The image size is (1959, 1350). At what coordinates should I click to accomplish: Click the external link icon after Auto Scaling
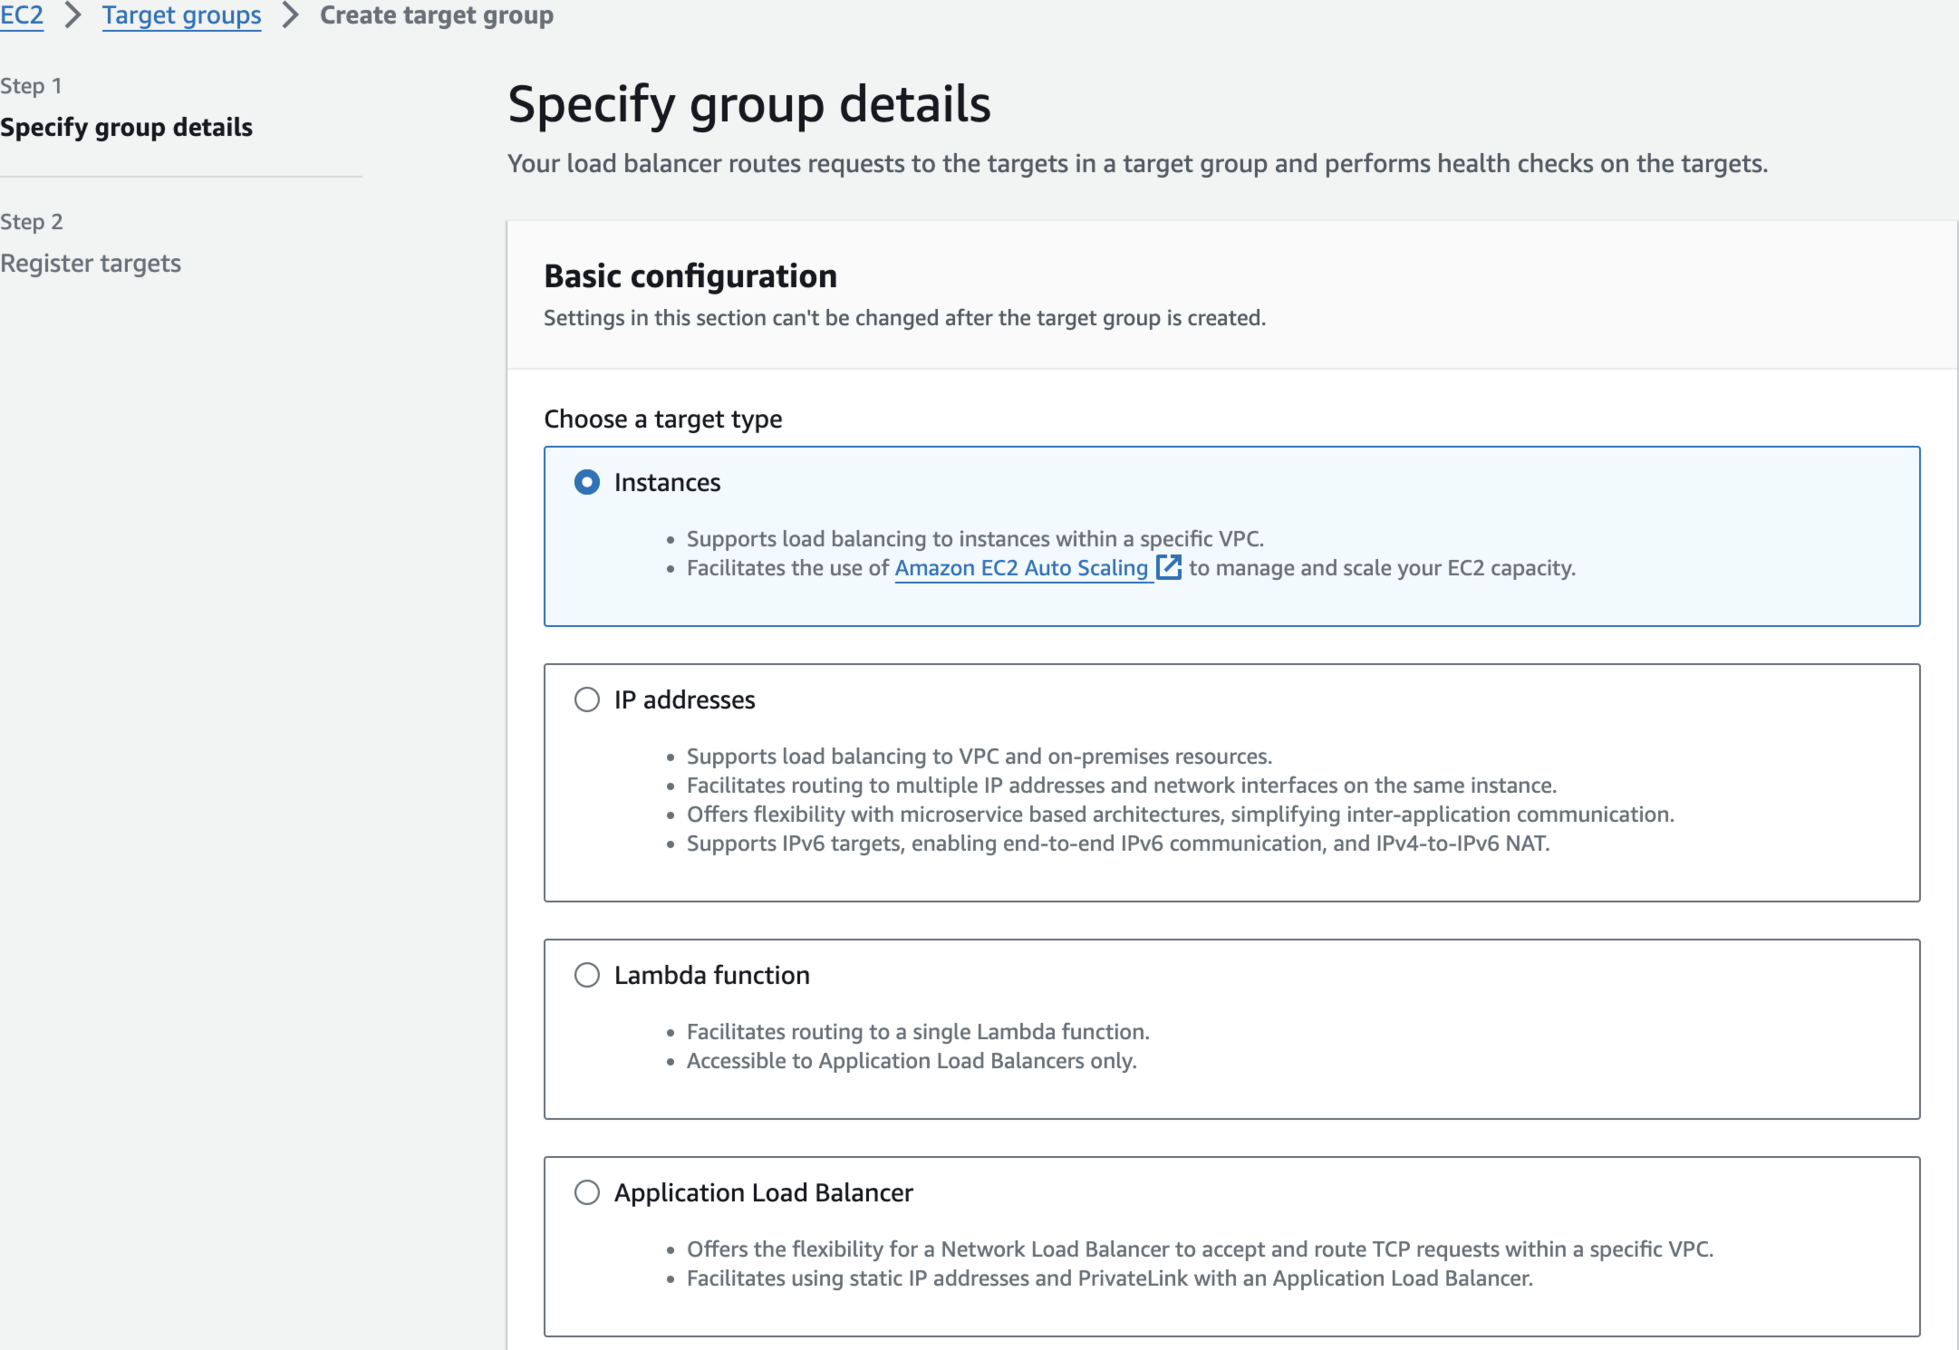1168,567
